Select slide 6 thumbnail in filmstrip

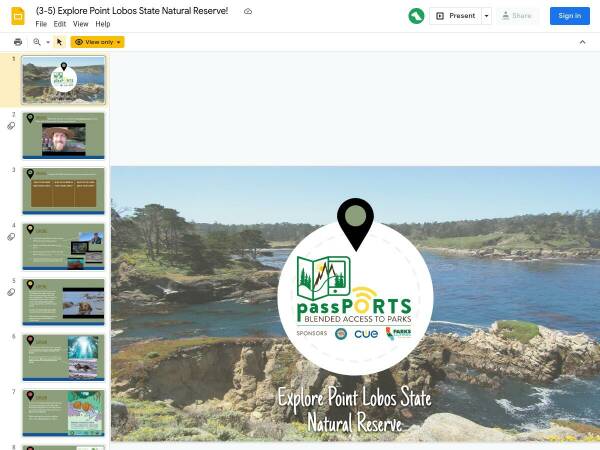[x=64, y=357]
